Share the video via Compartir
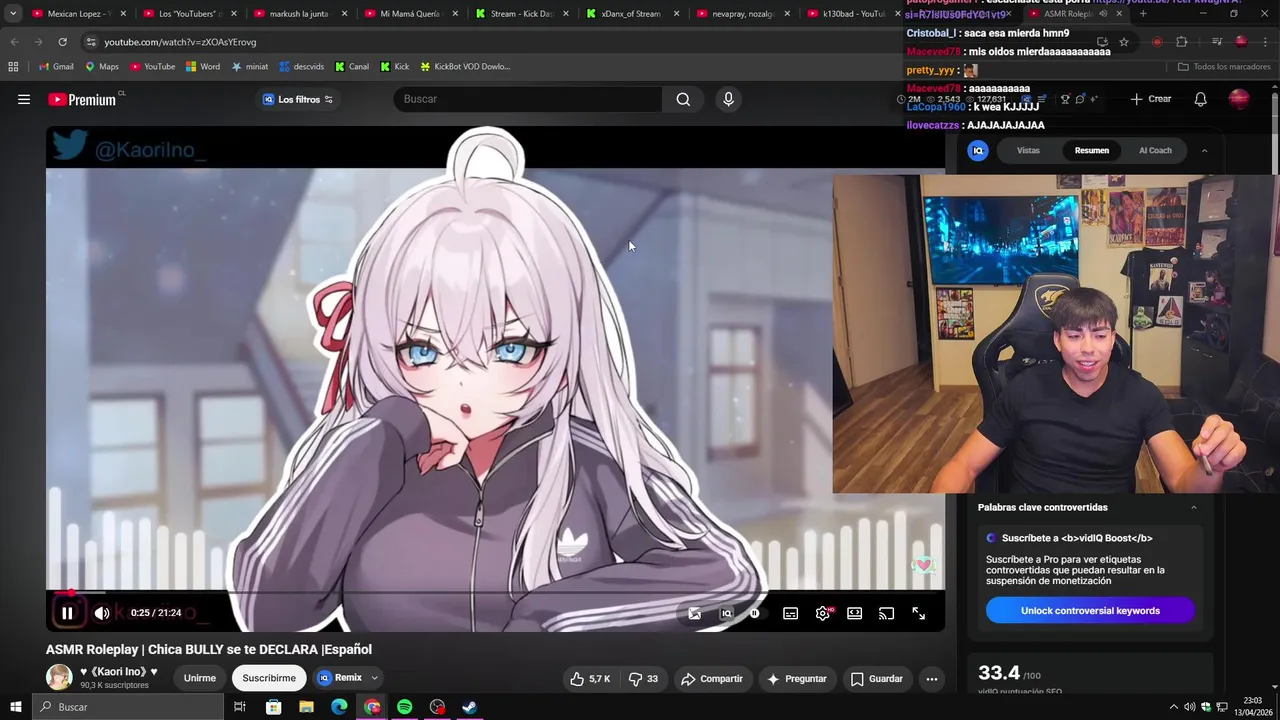This screenshot has height=720, width=1280. [x=712, y=679]
